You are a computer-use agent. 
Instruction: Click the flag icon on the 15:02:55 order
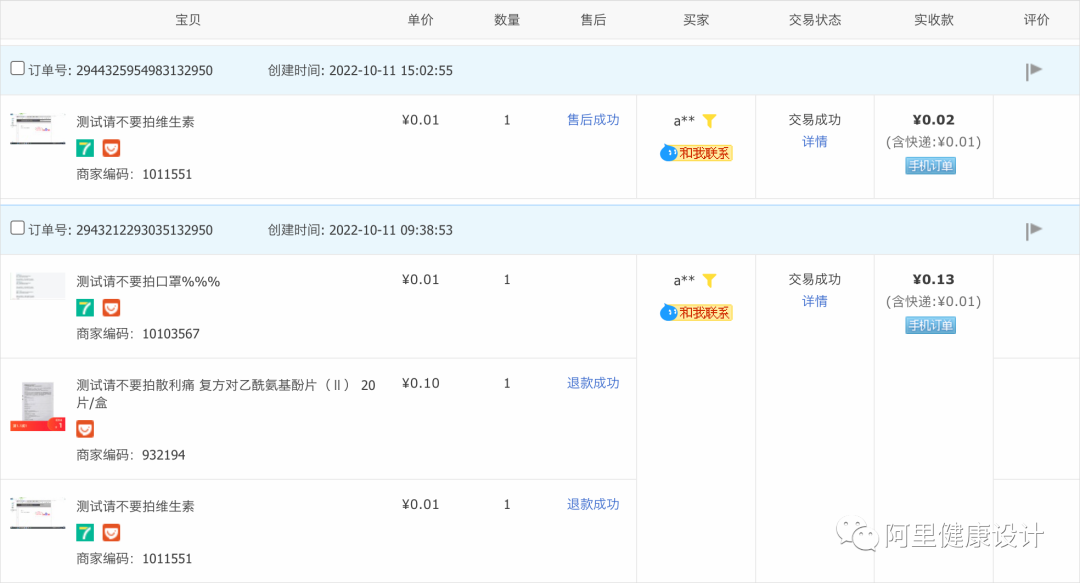point(1033,70)
